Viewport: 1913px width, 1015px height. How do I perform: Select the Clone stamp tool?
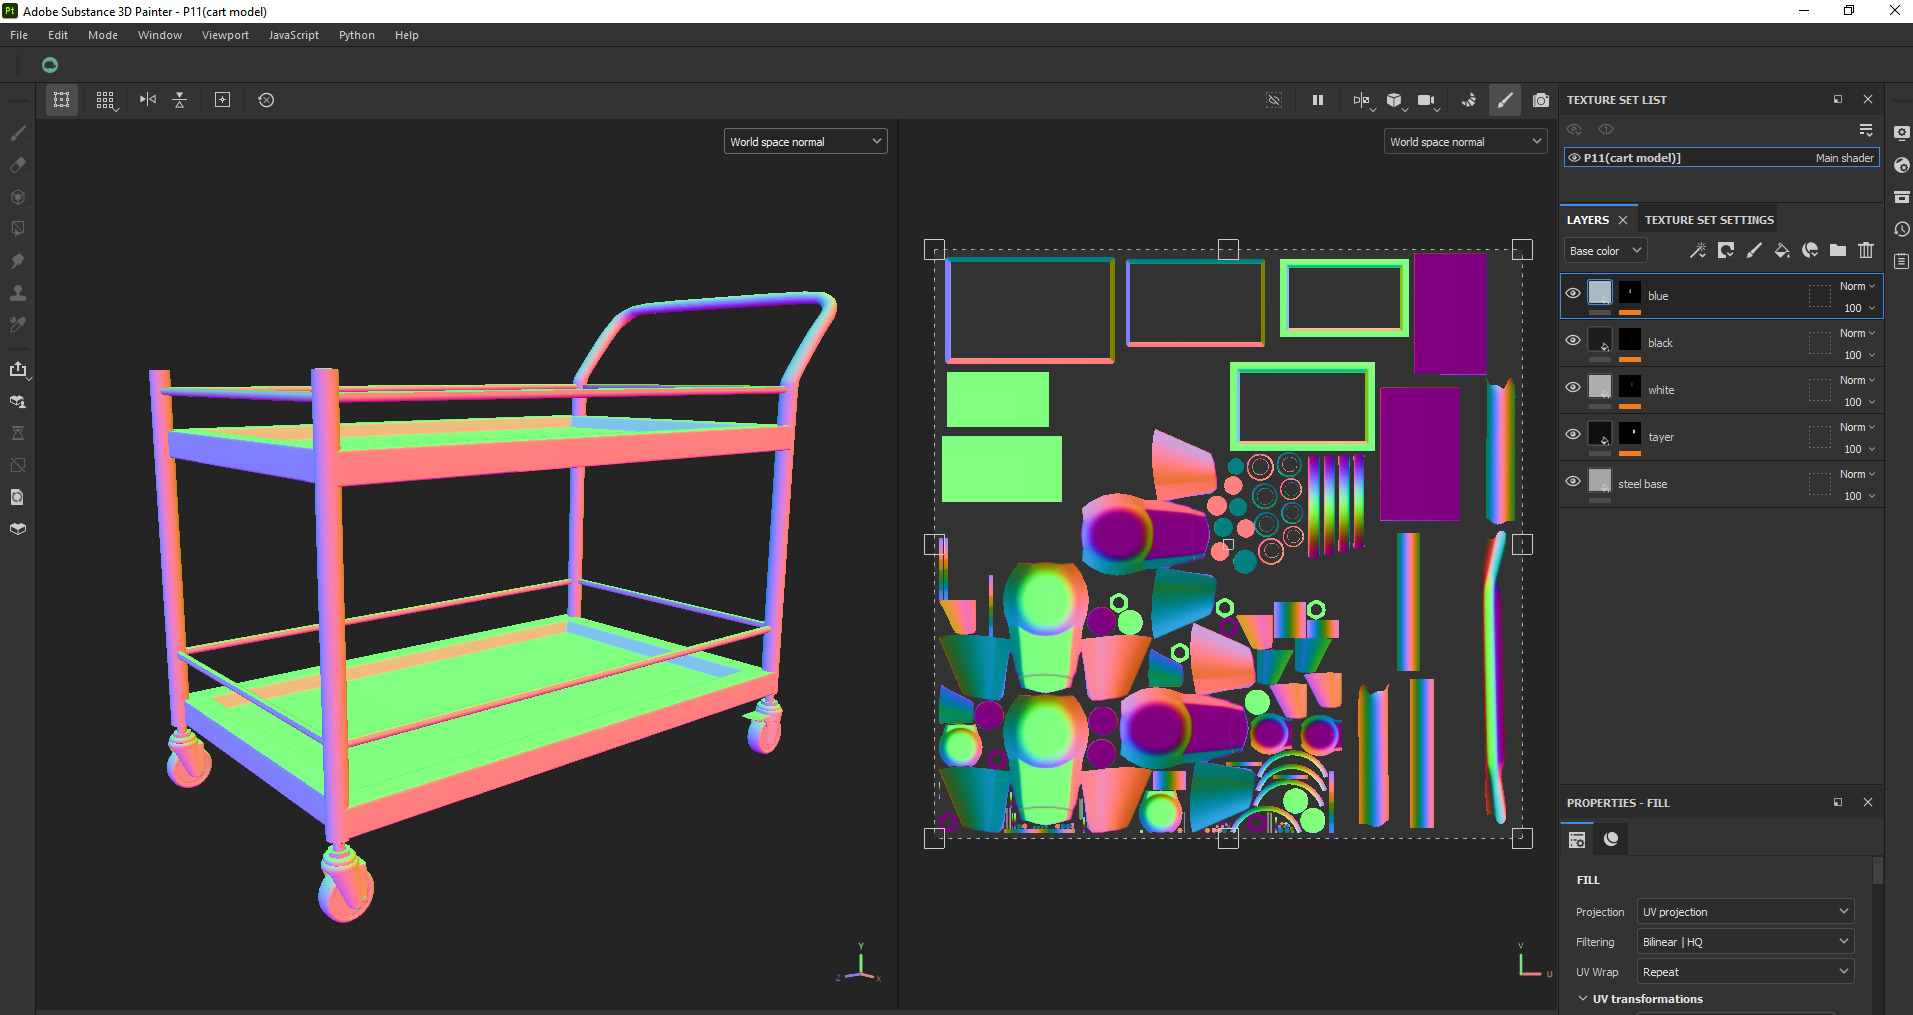coord(18,293)
